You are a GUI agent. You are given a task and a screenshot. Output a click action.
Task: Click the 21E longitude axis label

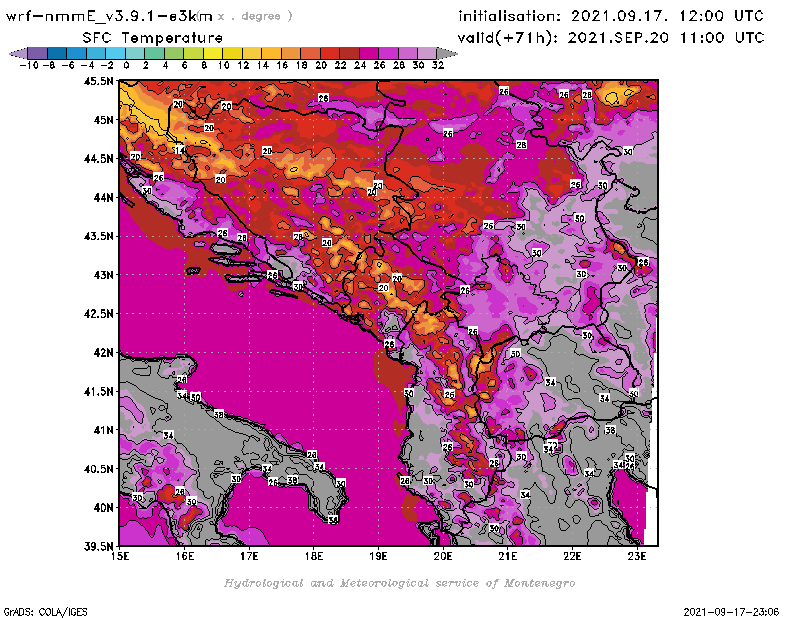[508, 556]
